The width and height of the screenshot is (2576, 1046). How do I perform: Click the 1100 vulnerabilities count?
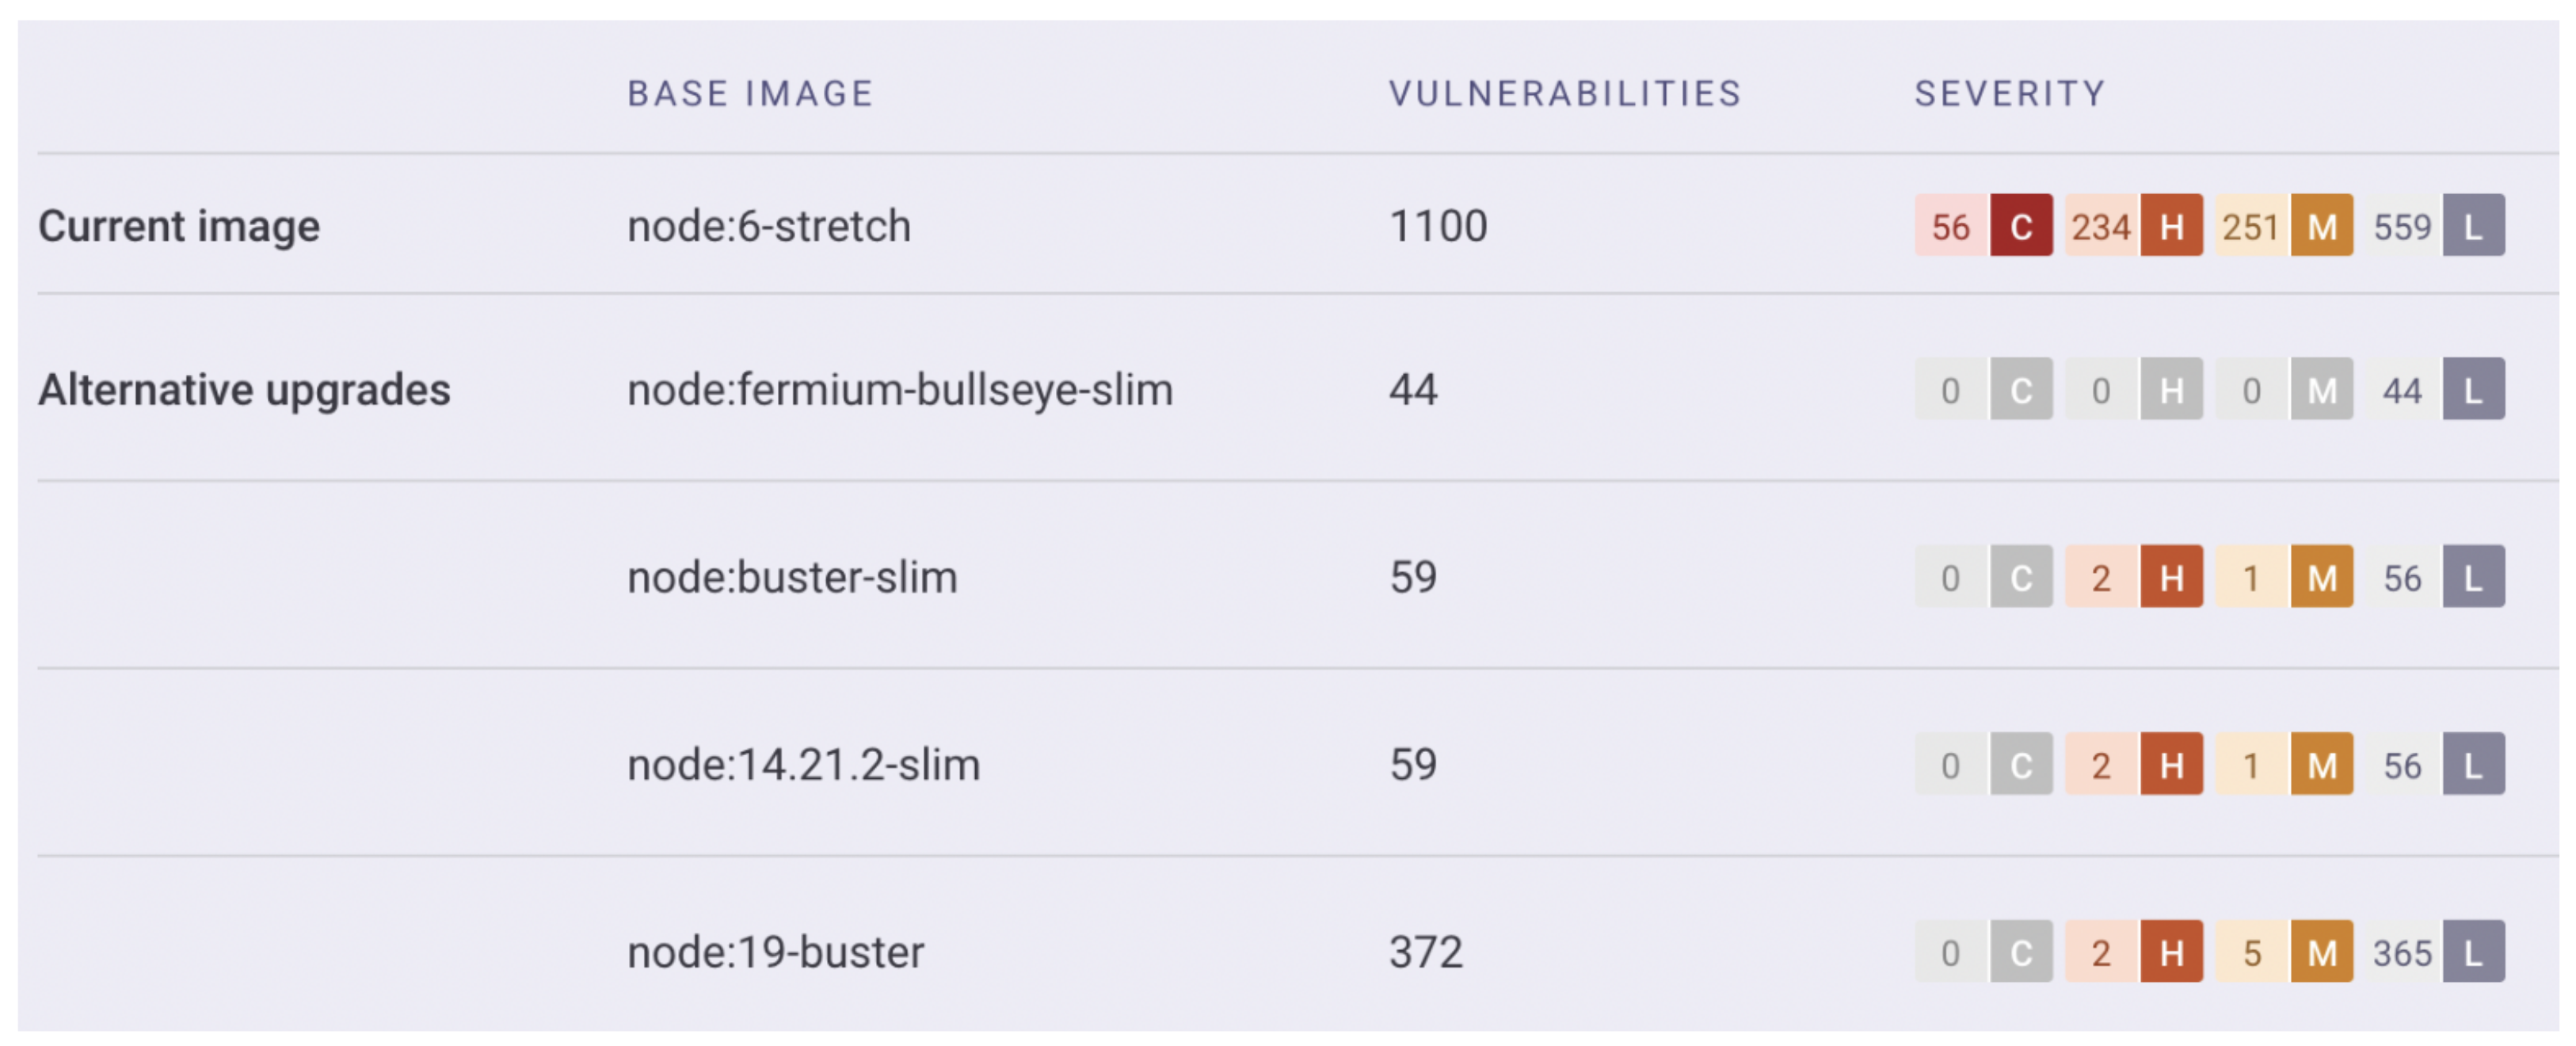click(x=1438, y=226)
